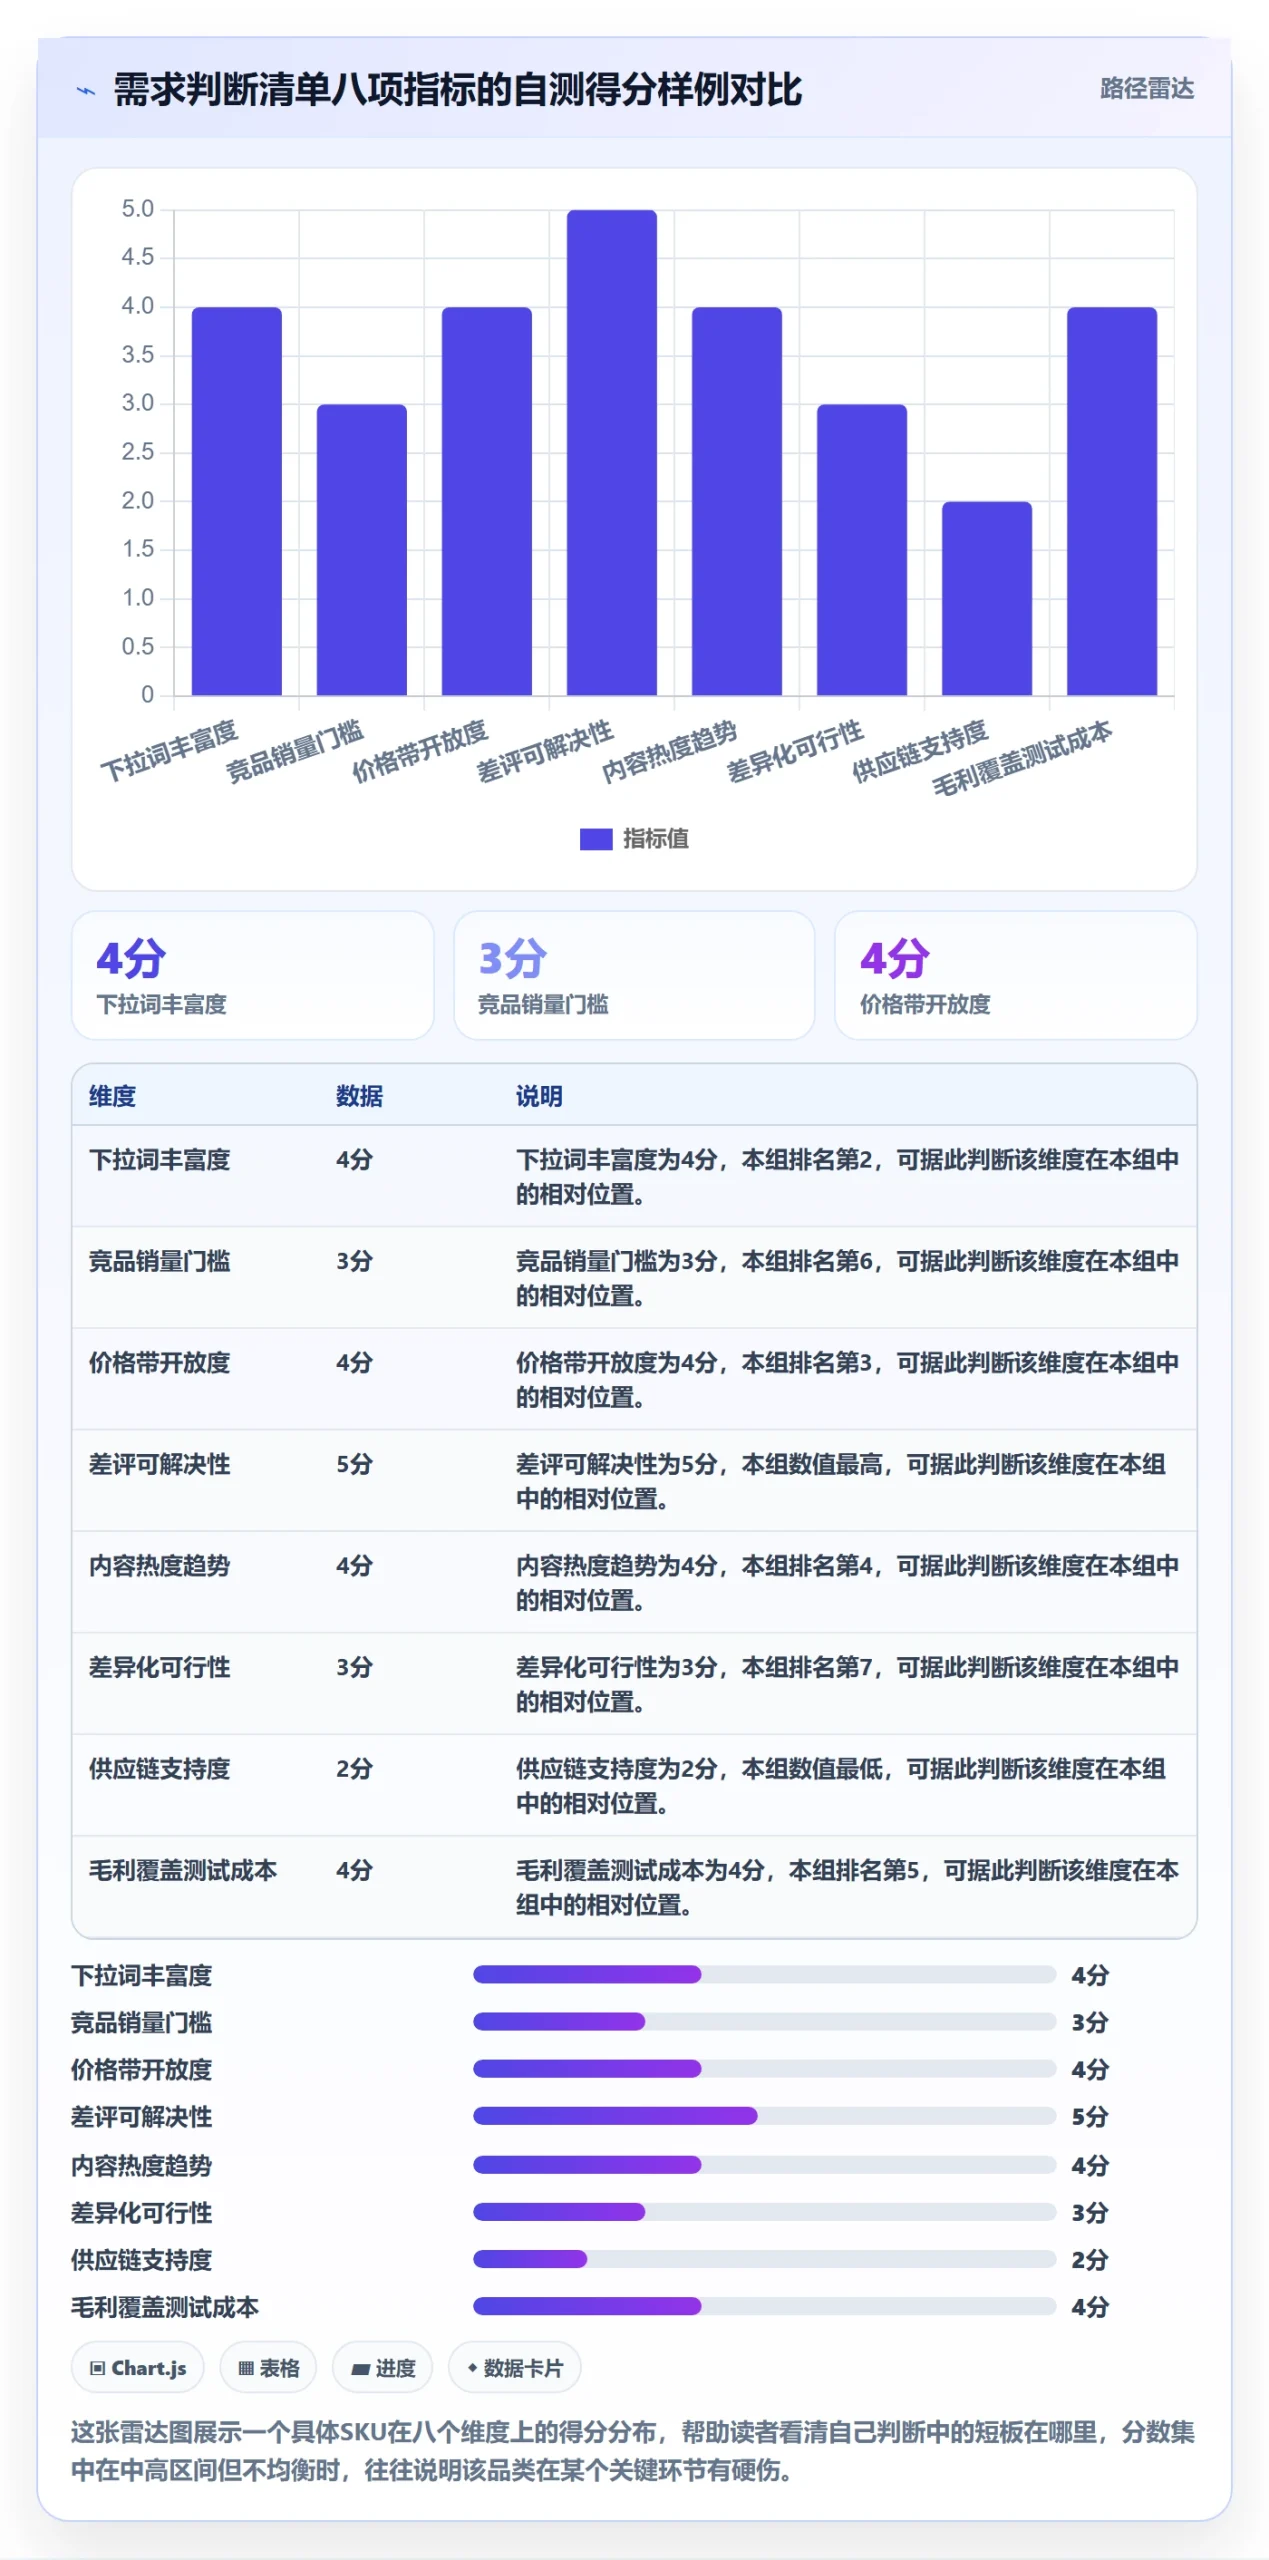Select the 供应链支持度 table row name
The image size is (1269, 2560).
[159, 1768]
